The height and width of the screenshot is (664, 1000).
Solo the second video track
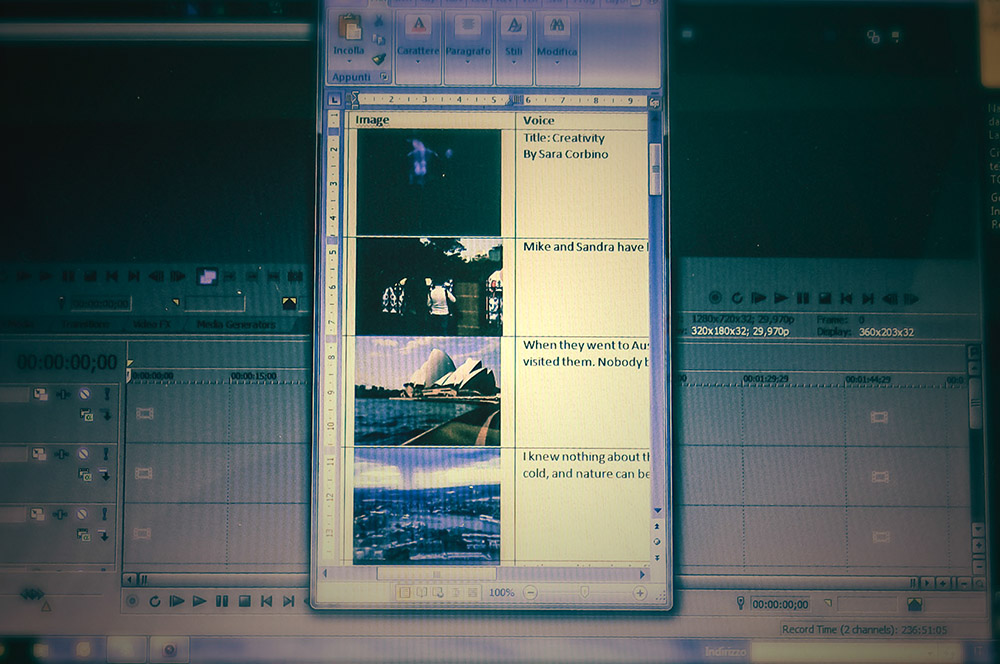click(x=106, y=454)
